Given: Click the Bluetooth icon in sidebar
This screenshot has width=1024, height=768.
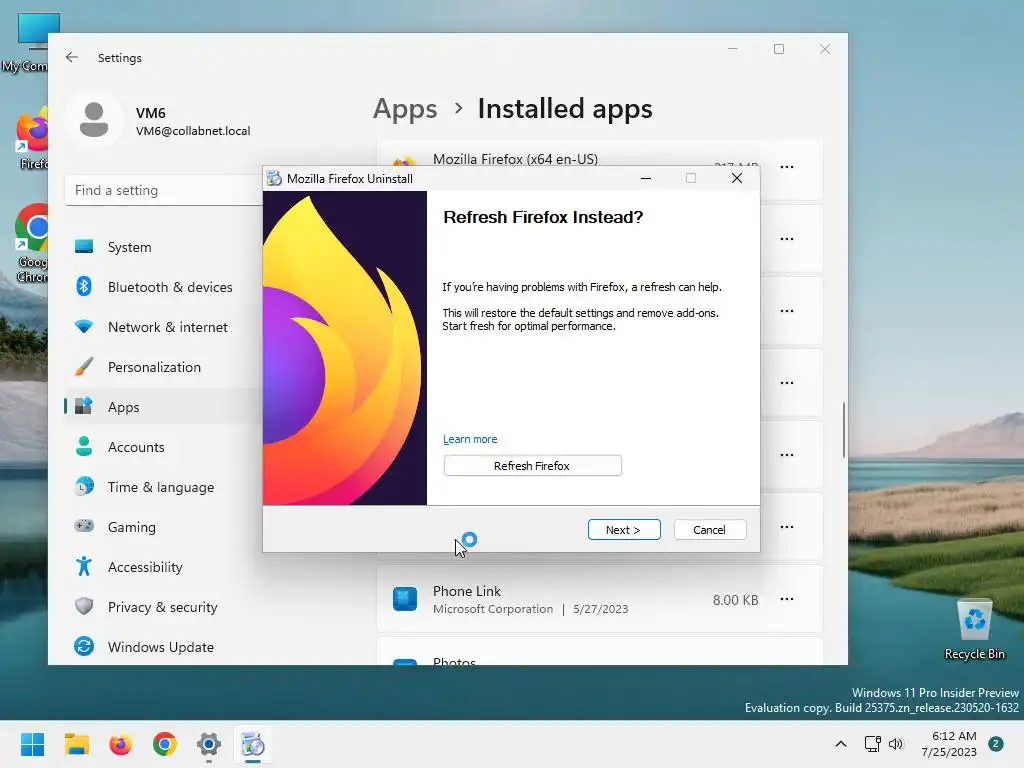Looking at the screenshot, I should pyautogui.click(x=84, y=286).
